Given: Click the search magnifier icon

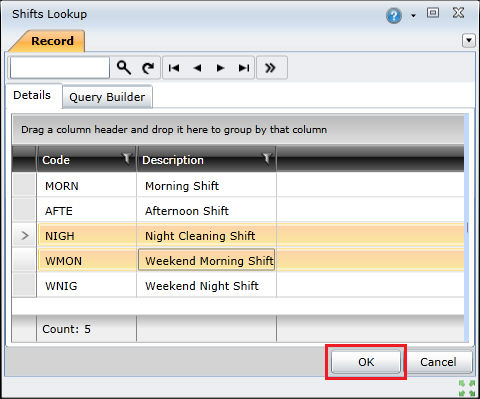Looking at the screenshot, I should [x=124, y=68].
